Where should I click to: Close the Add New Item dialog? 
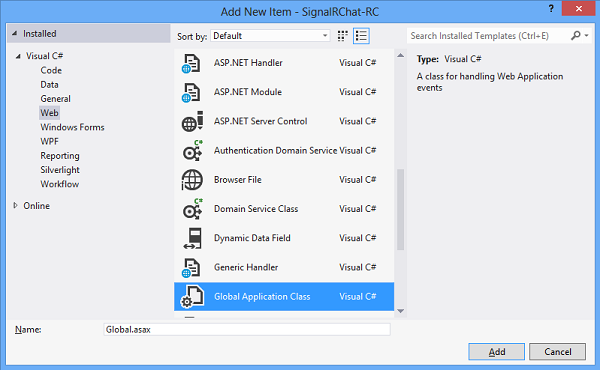pos(579,8)
